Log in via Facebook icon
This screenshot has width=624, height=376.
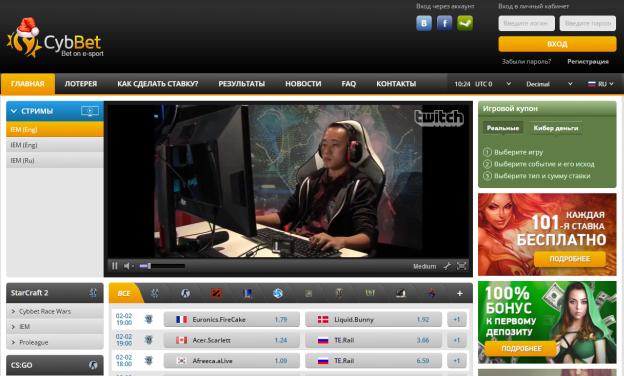click(x=444, y=23)
